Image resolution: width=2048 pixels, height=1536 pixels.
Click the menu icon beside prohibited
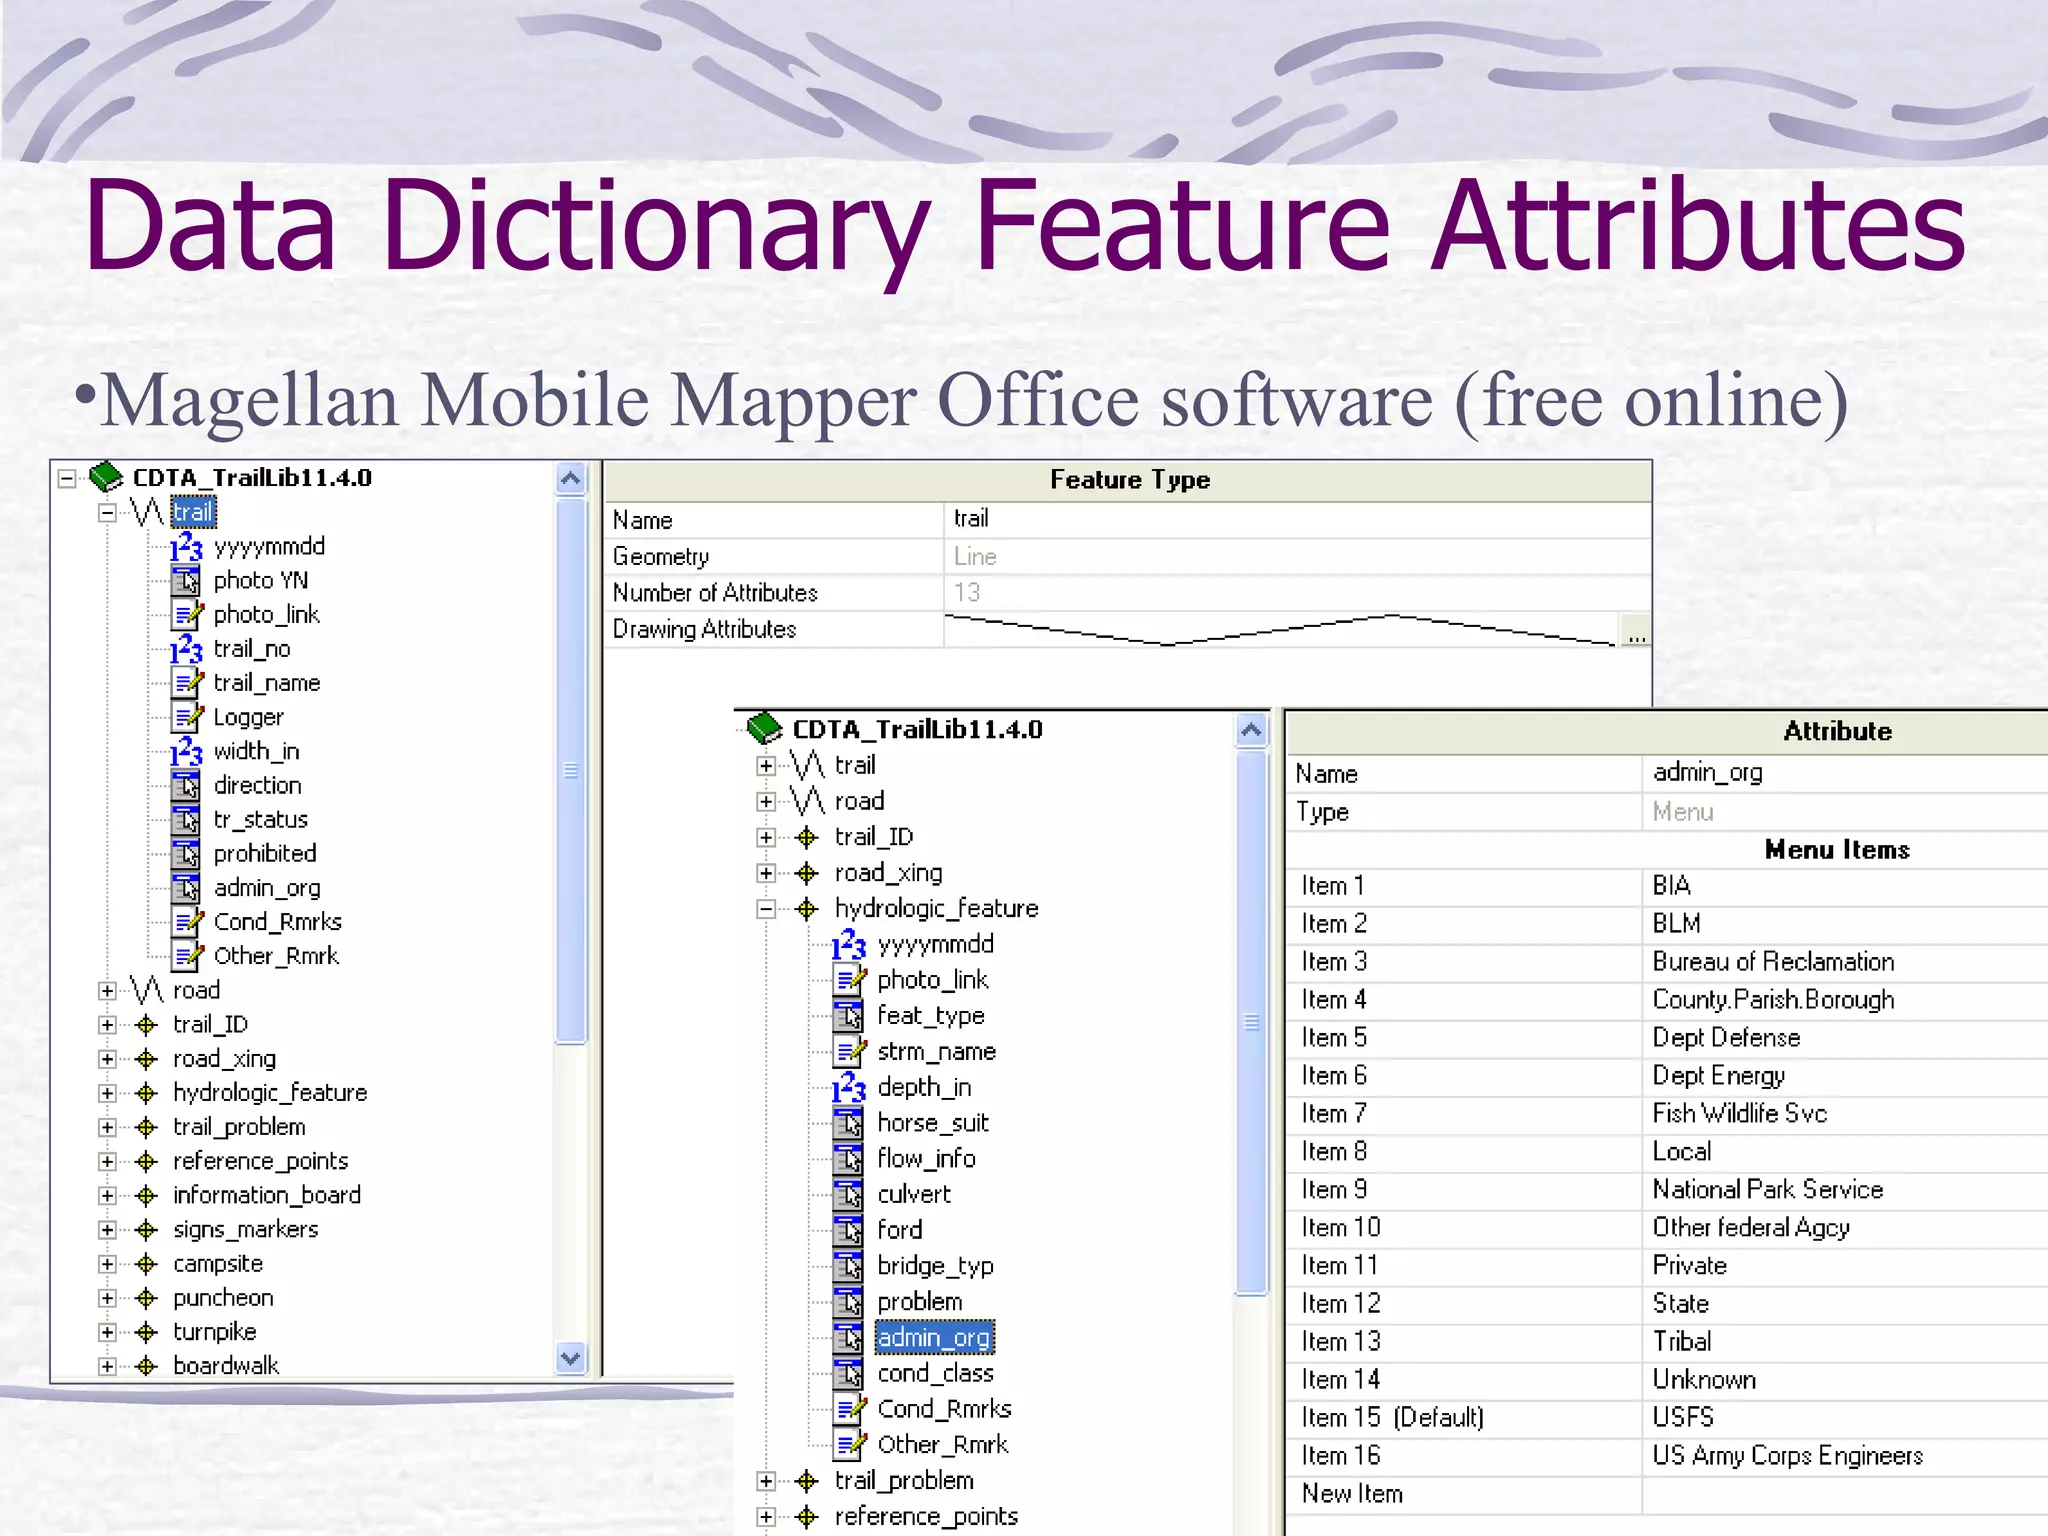tap(186, 854)
